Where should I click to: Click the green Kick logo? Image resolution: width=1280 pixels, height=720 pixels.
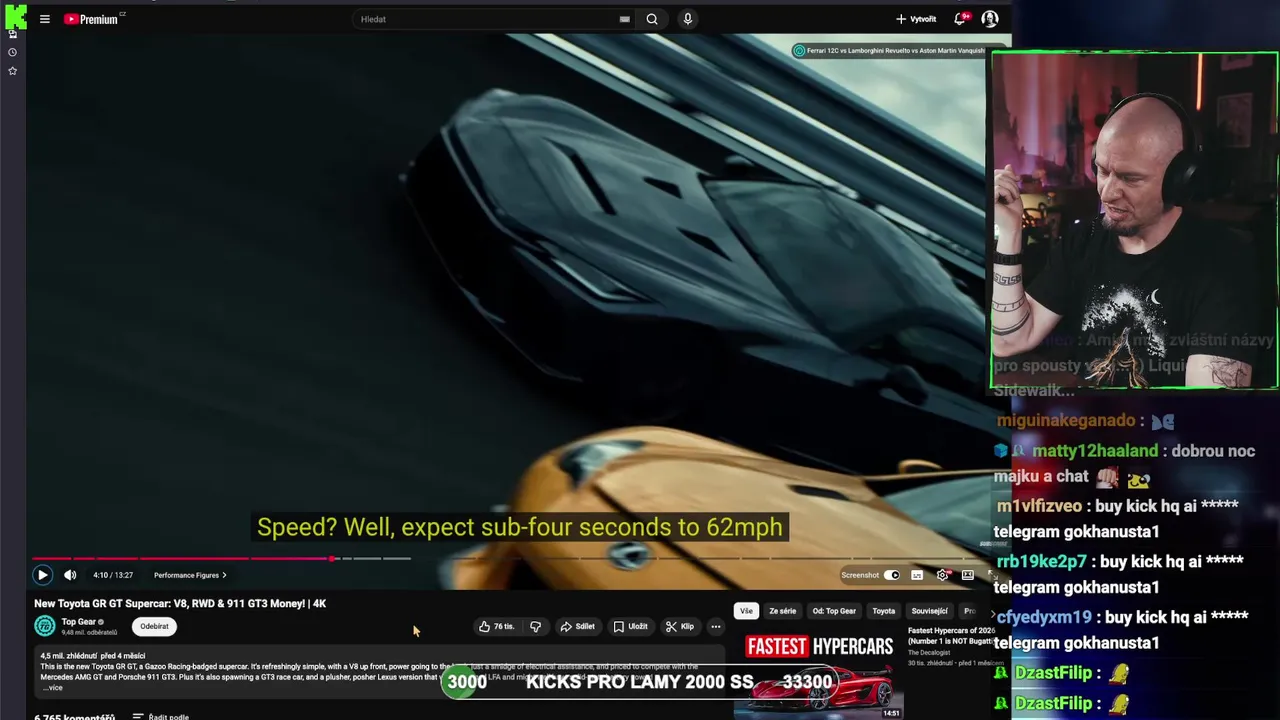(x=15, y=16)
